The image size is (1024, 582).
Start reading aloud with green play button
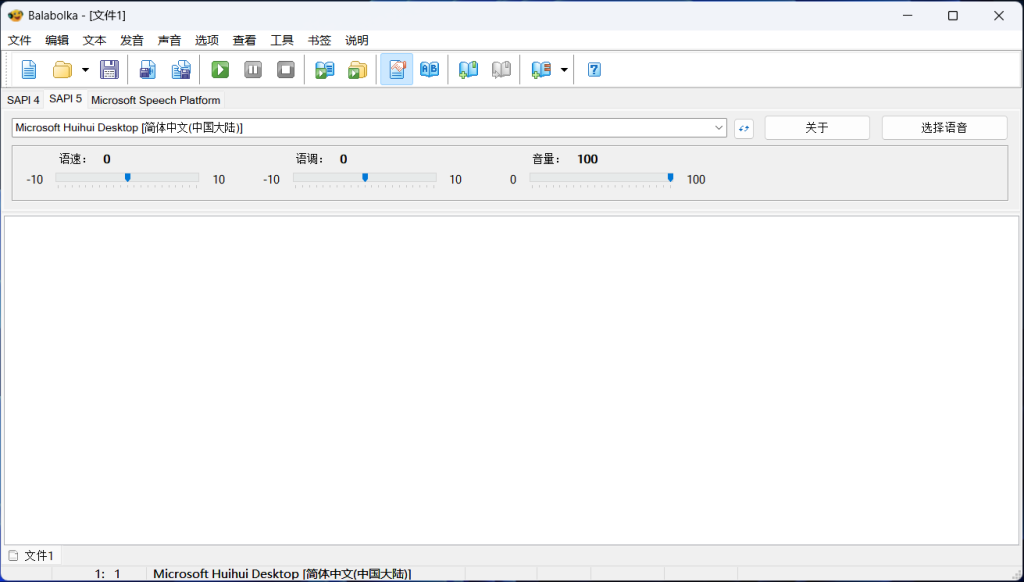(x=220, y=69)
